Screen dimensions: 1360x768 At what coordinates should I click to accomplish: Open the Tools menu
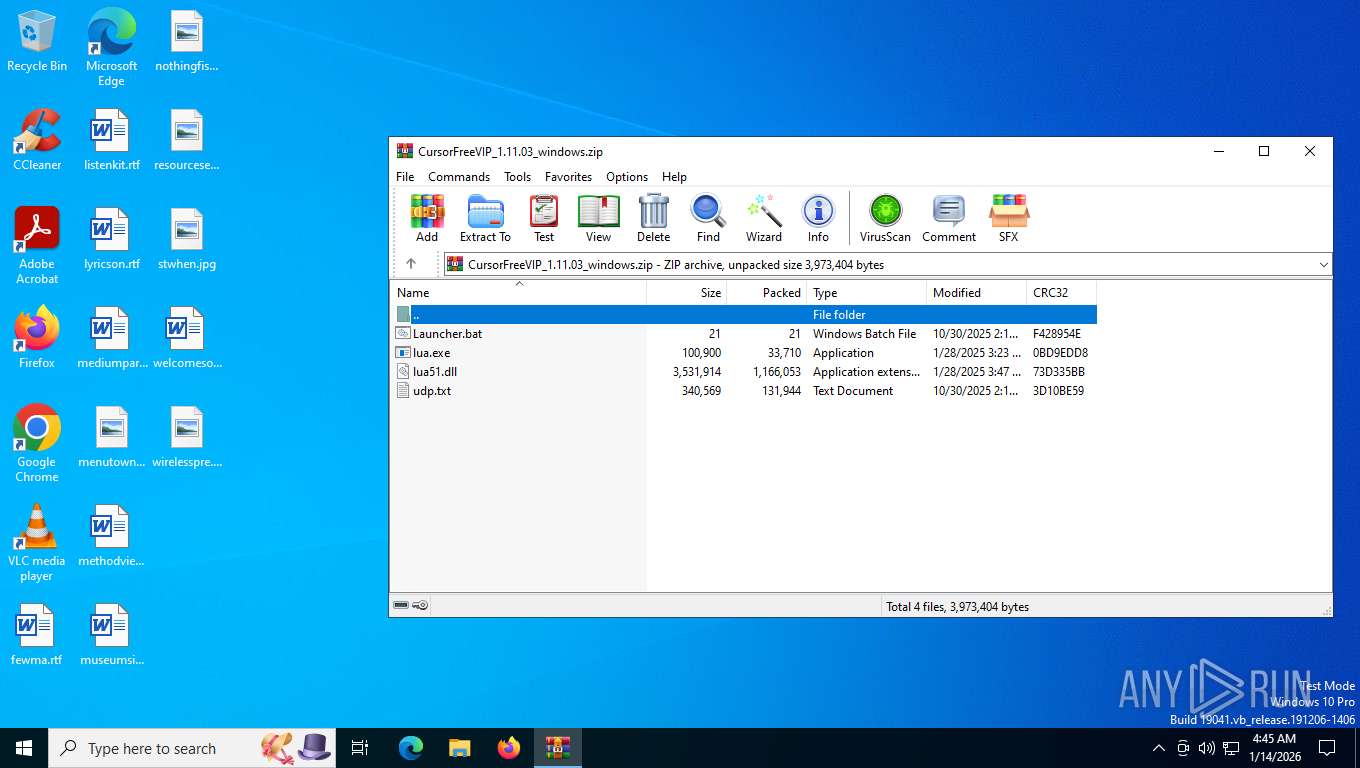(517, 177)
